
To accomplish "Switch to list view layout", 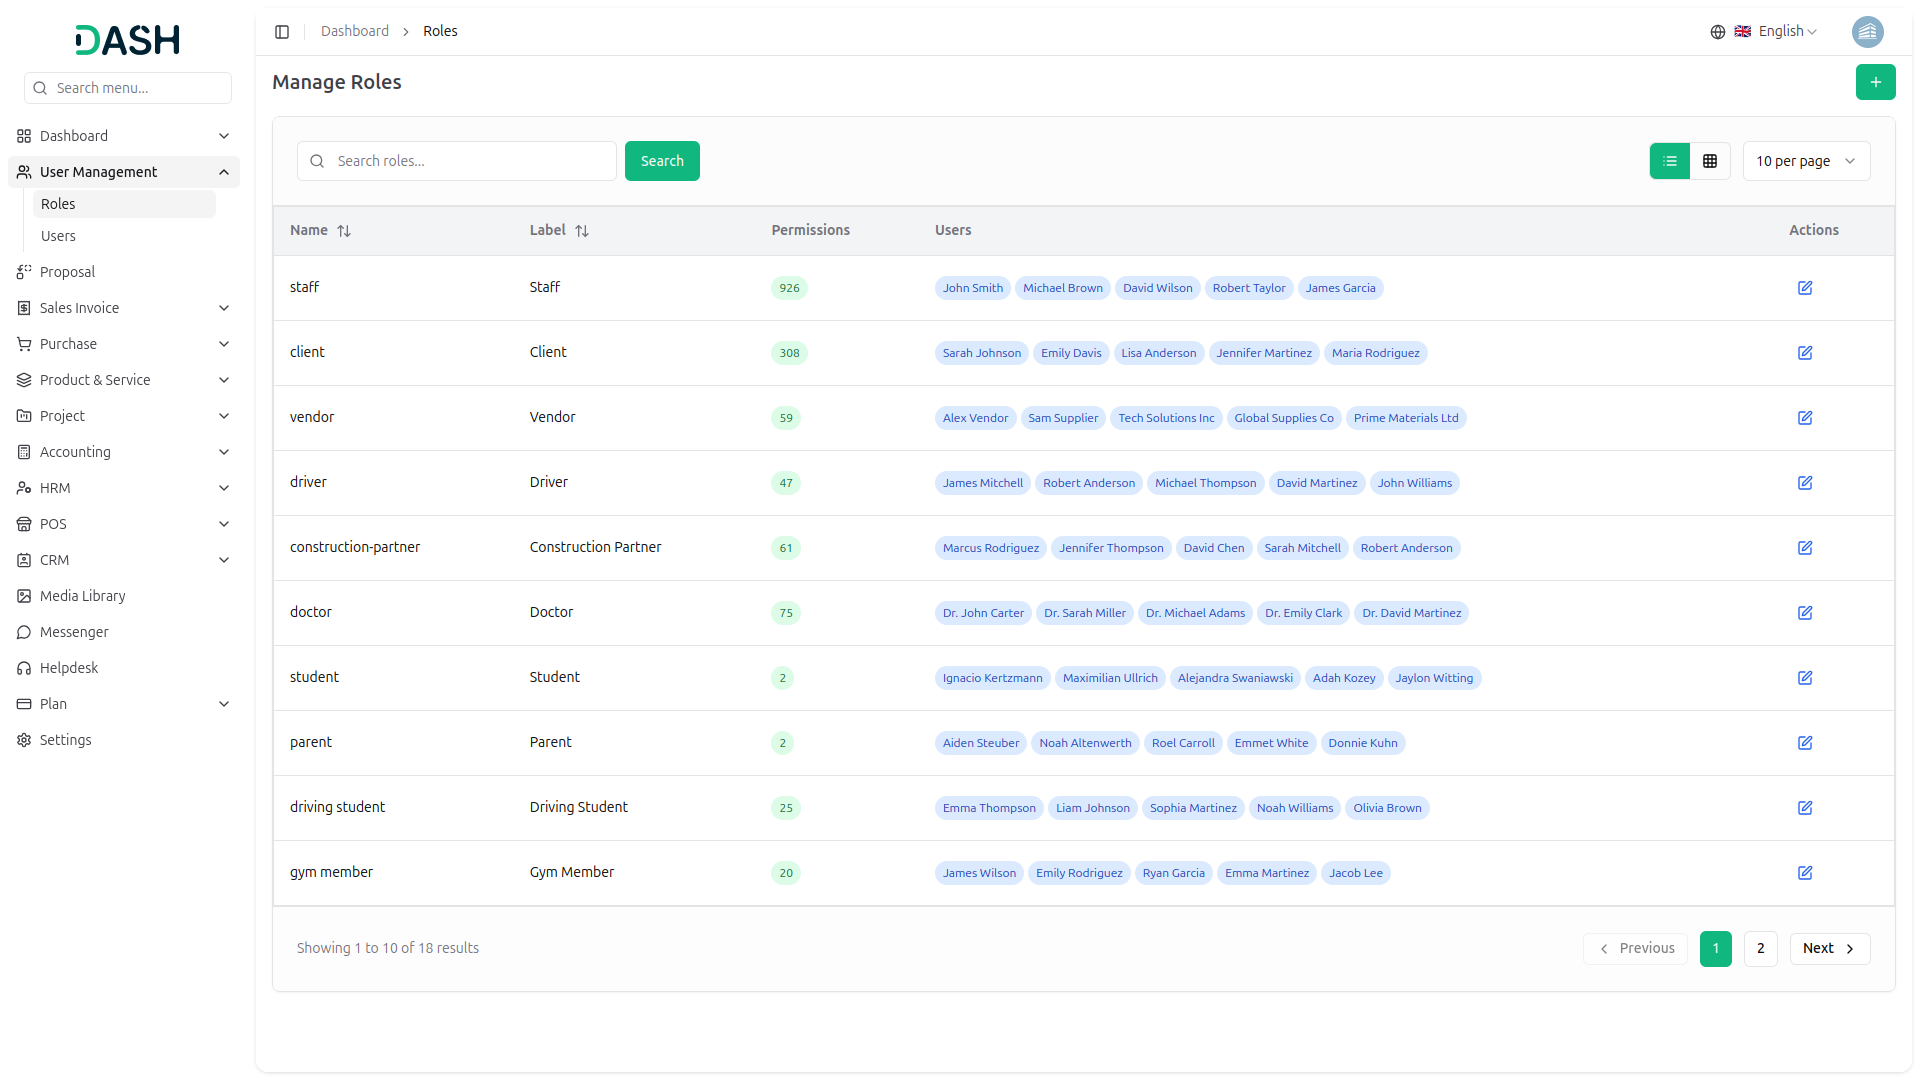I will pos(1670,161).
